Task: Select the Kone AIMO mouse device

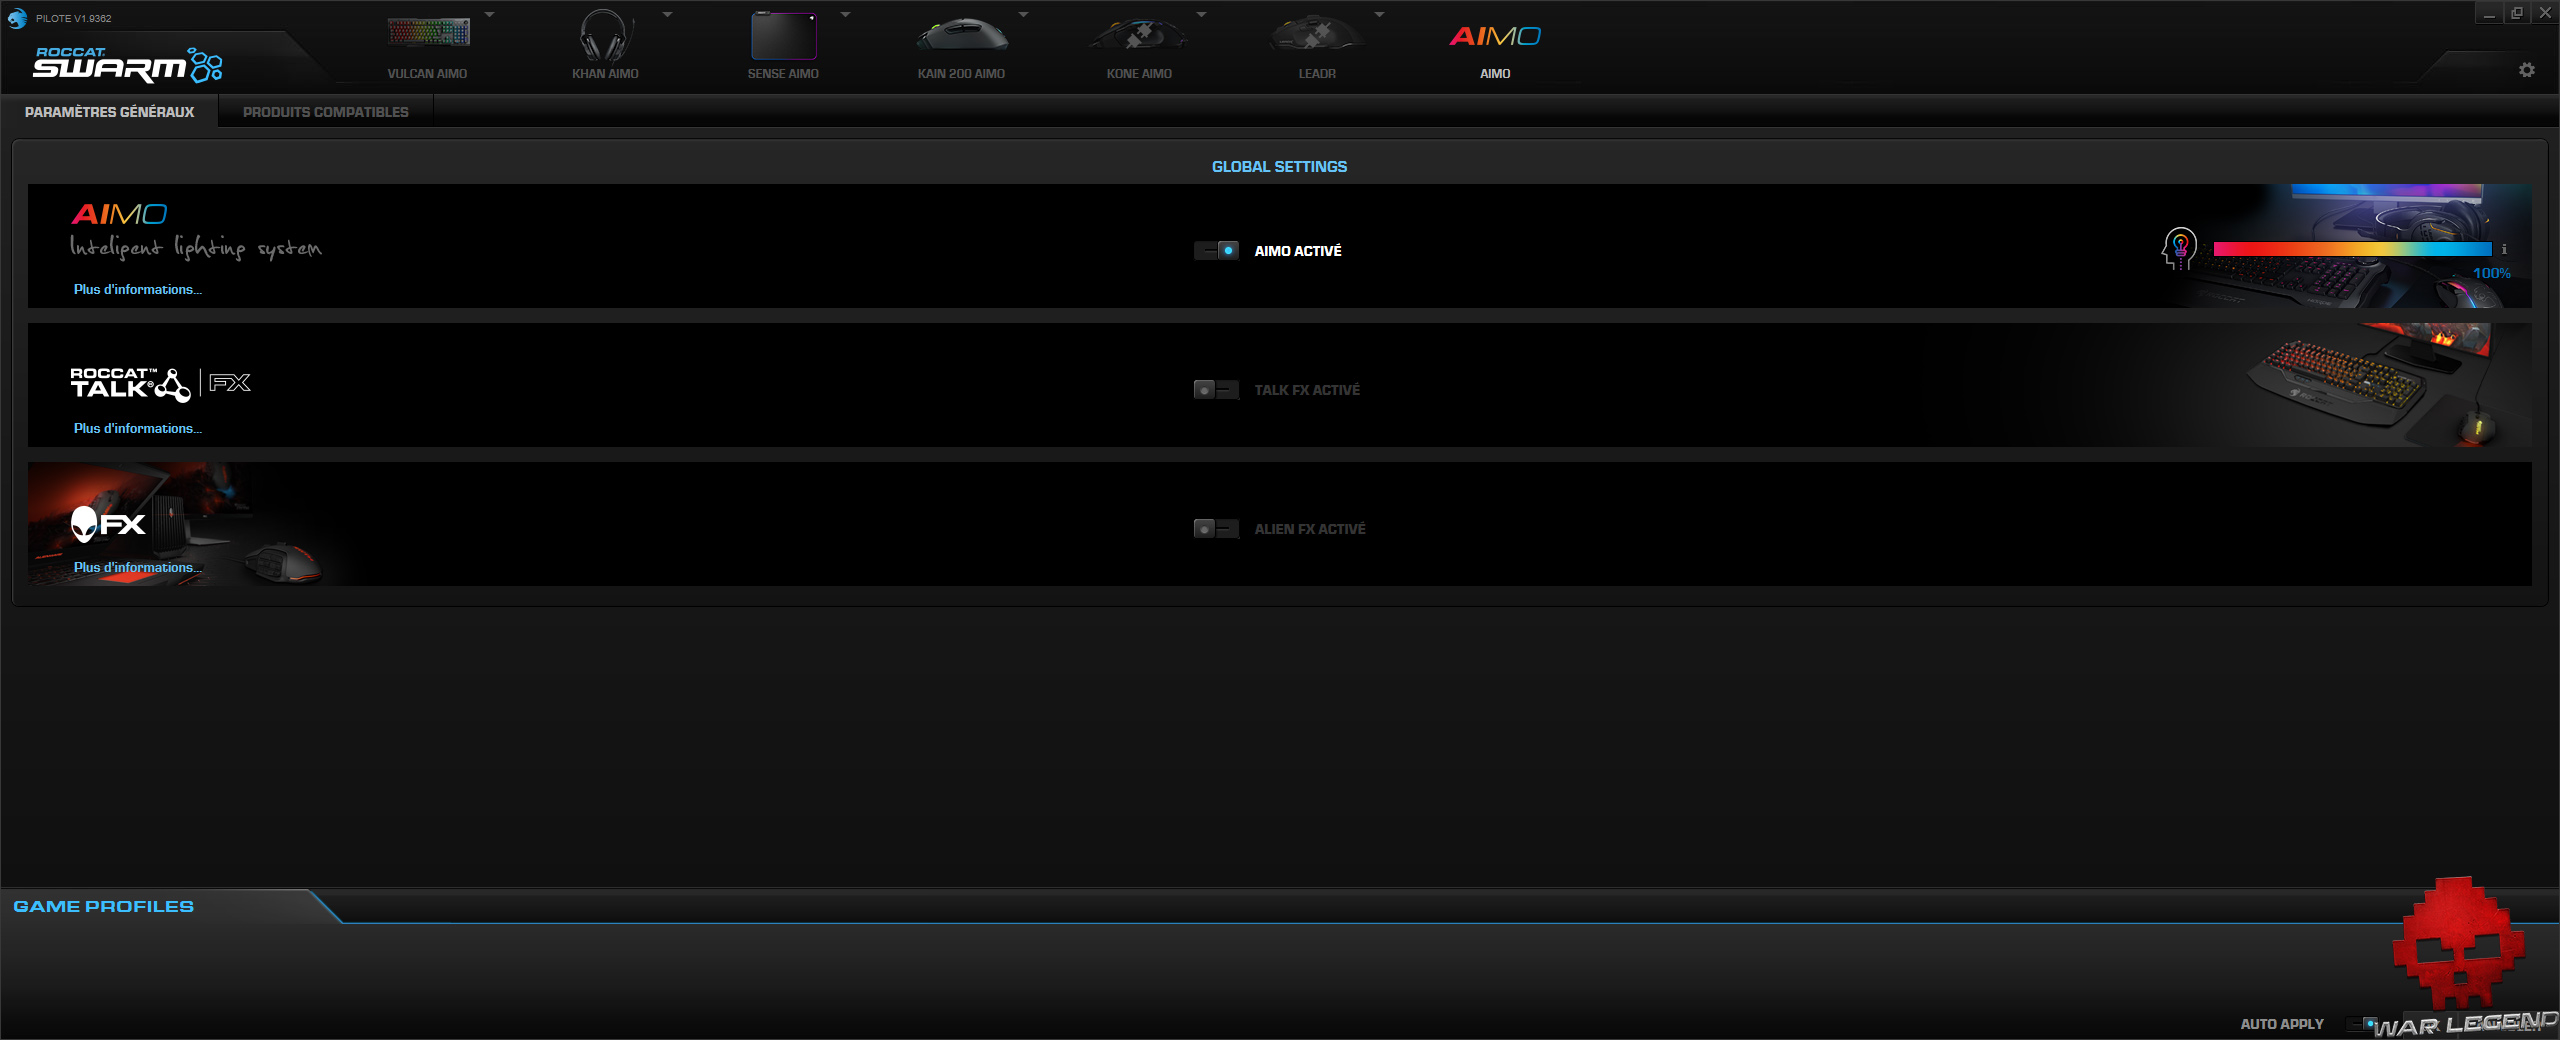Action: [1139, 44]
